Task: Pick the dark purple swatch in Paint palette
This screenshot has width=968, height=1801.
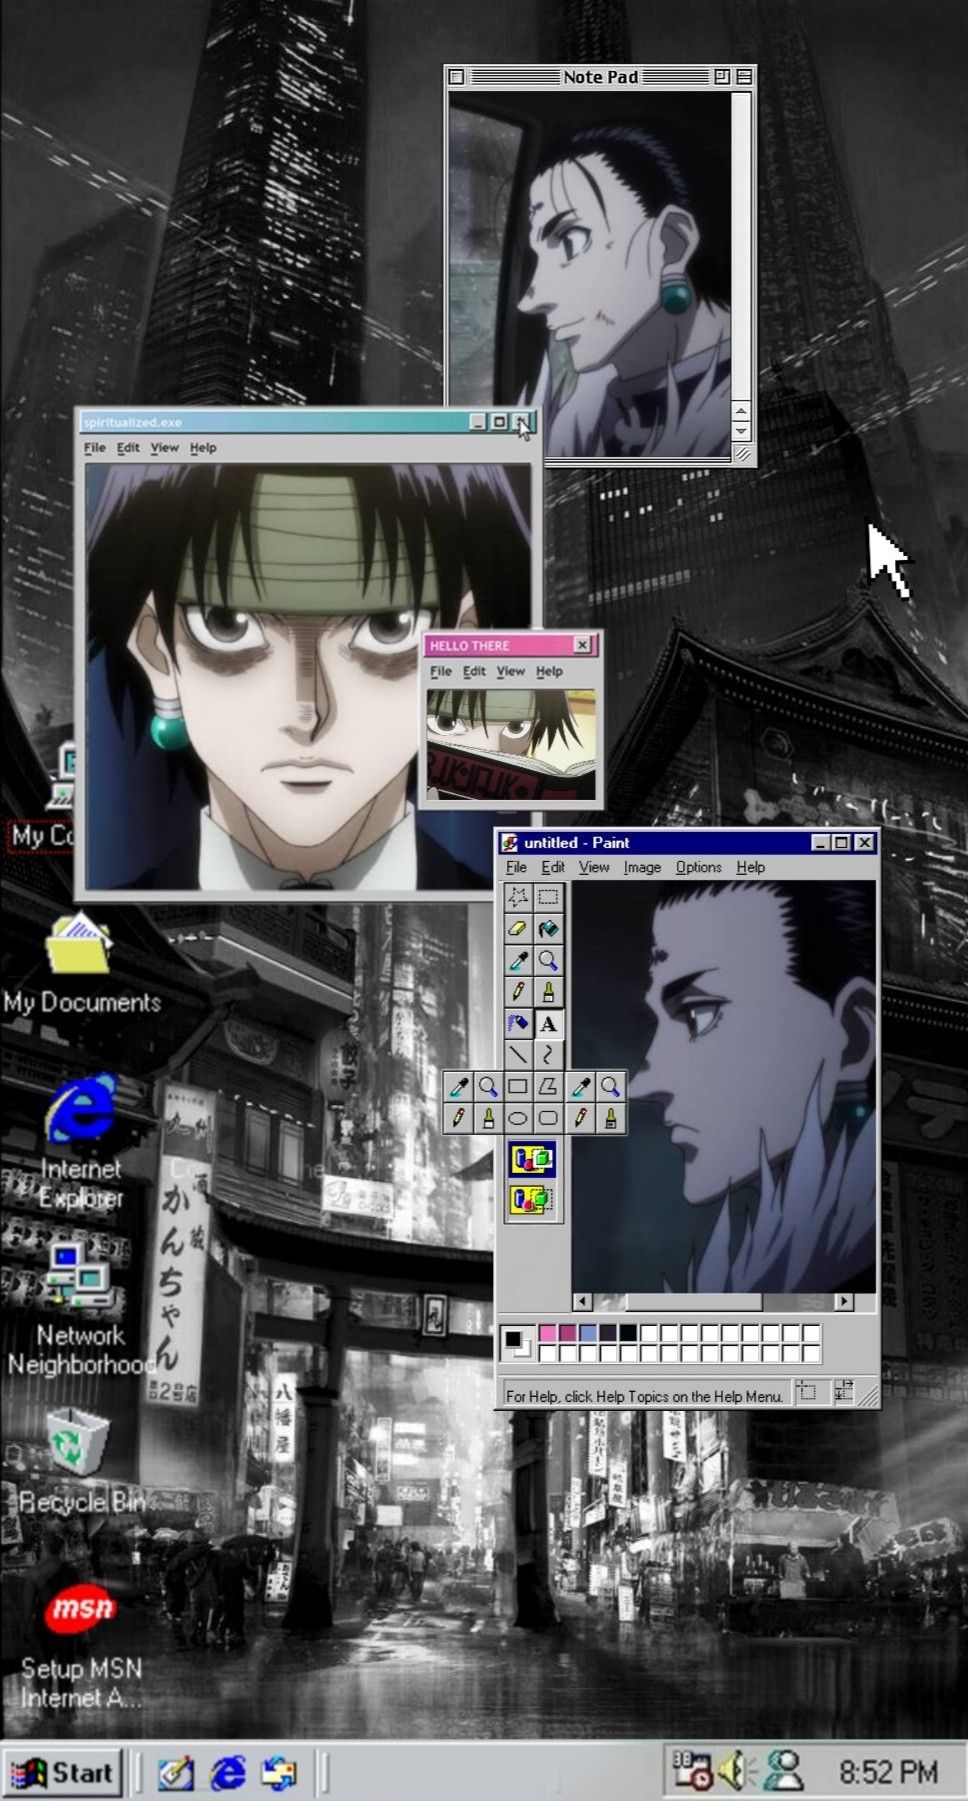Action: pyautogui.click(x=608, y=1333)
